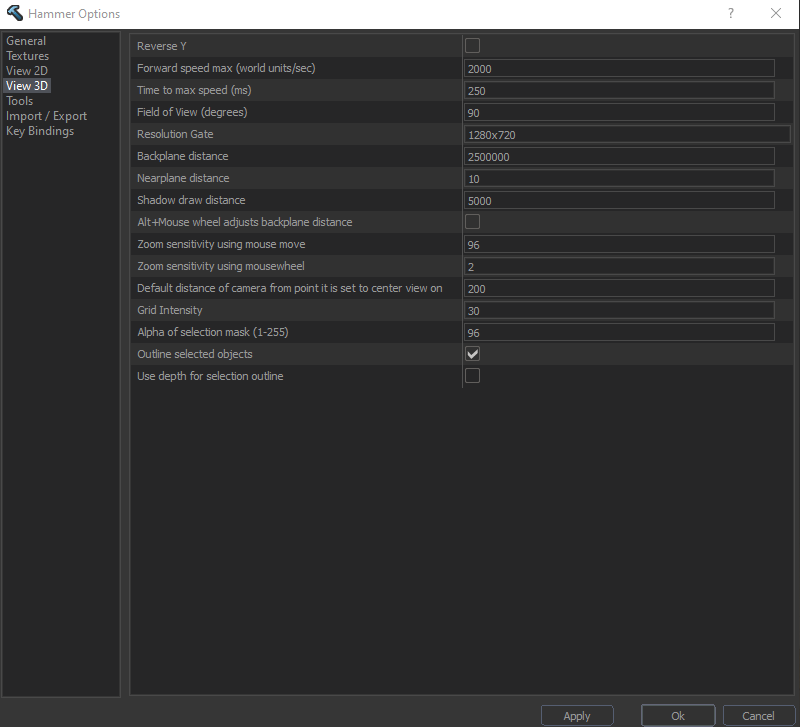Enable the Reverse Y checkbox
The width and height of the screenshot is (800, 727).
coord(471,45)
